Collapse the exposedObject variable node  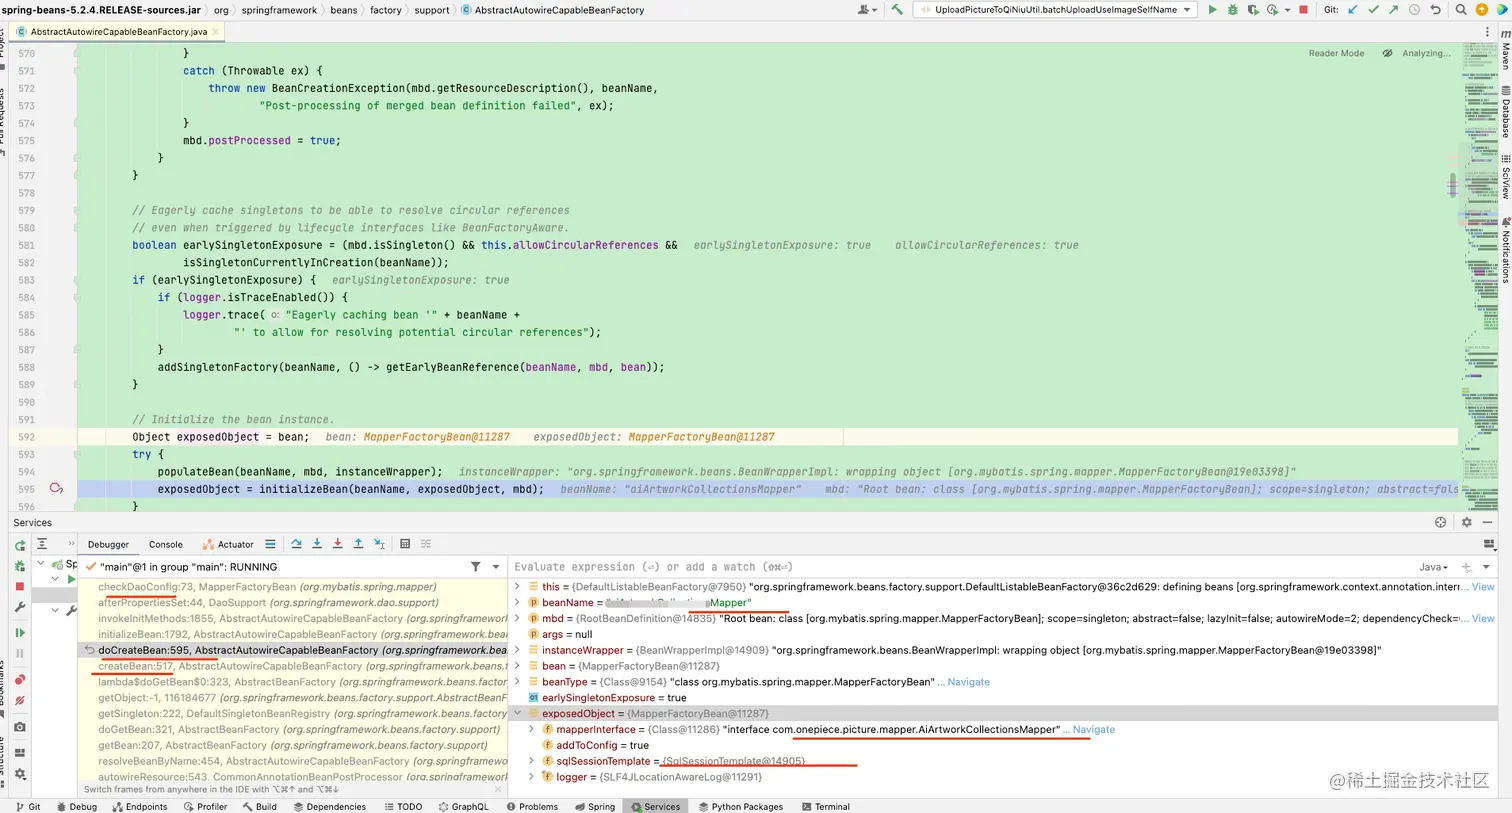[518, 714]
